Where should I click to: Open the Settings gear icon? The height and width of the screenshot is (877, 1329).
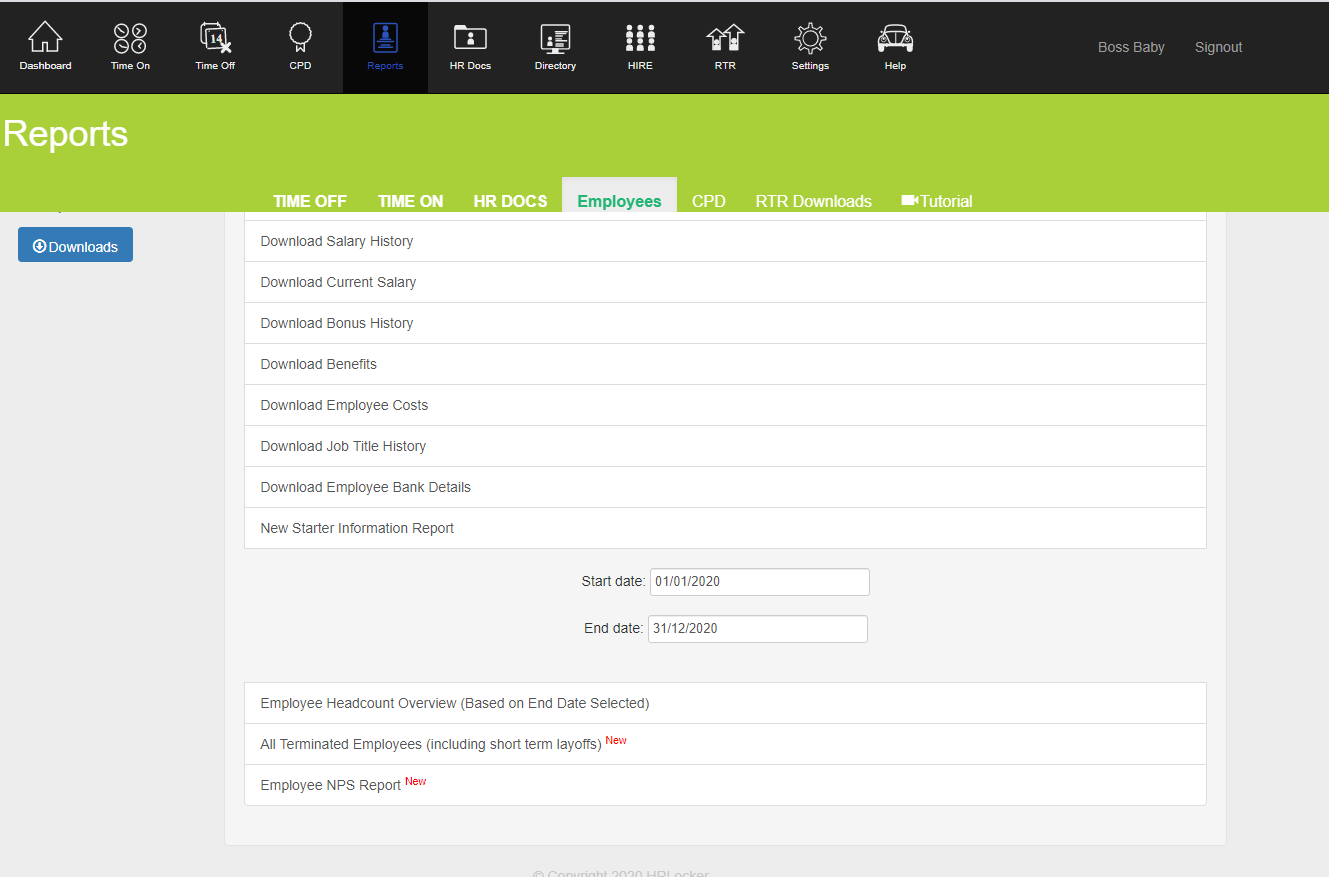[810, 40]
